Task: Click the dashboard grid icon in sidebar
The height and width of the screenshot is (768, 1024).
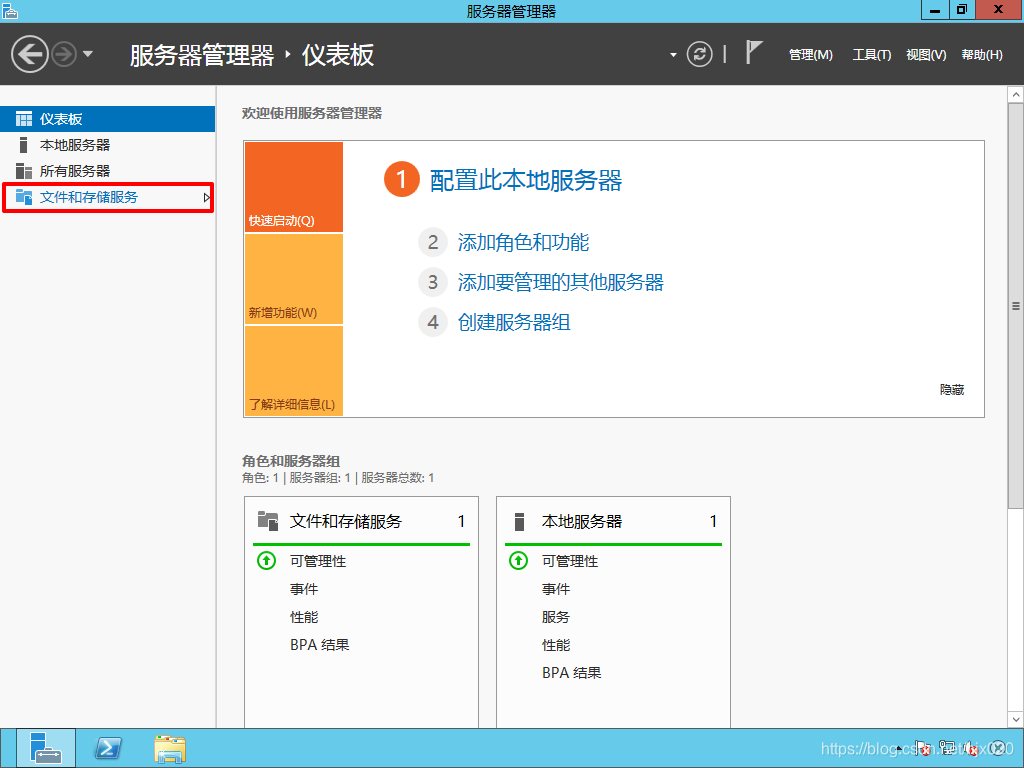Action: tap(24, 119)
